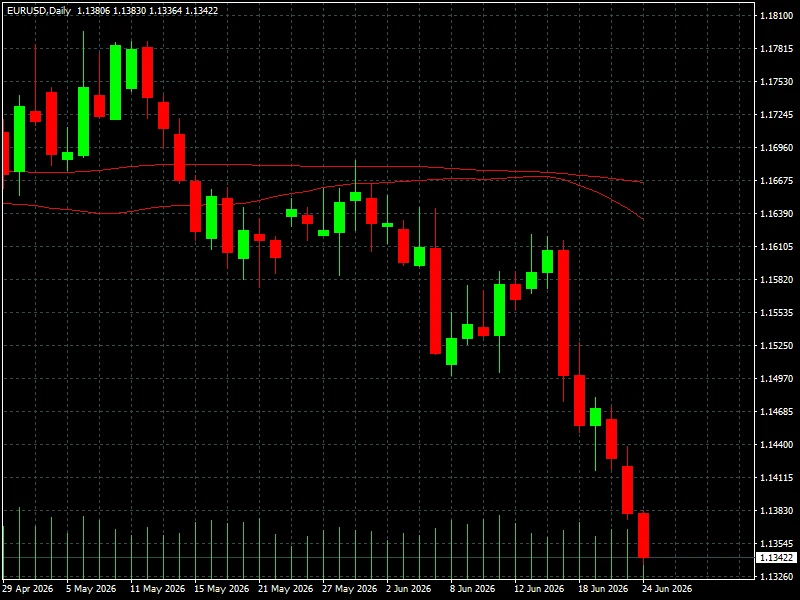This screenshot has height=600, width=800.
Task: Click the 27 May 2026 time axis label
Action: click(x=349, y=589)
